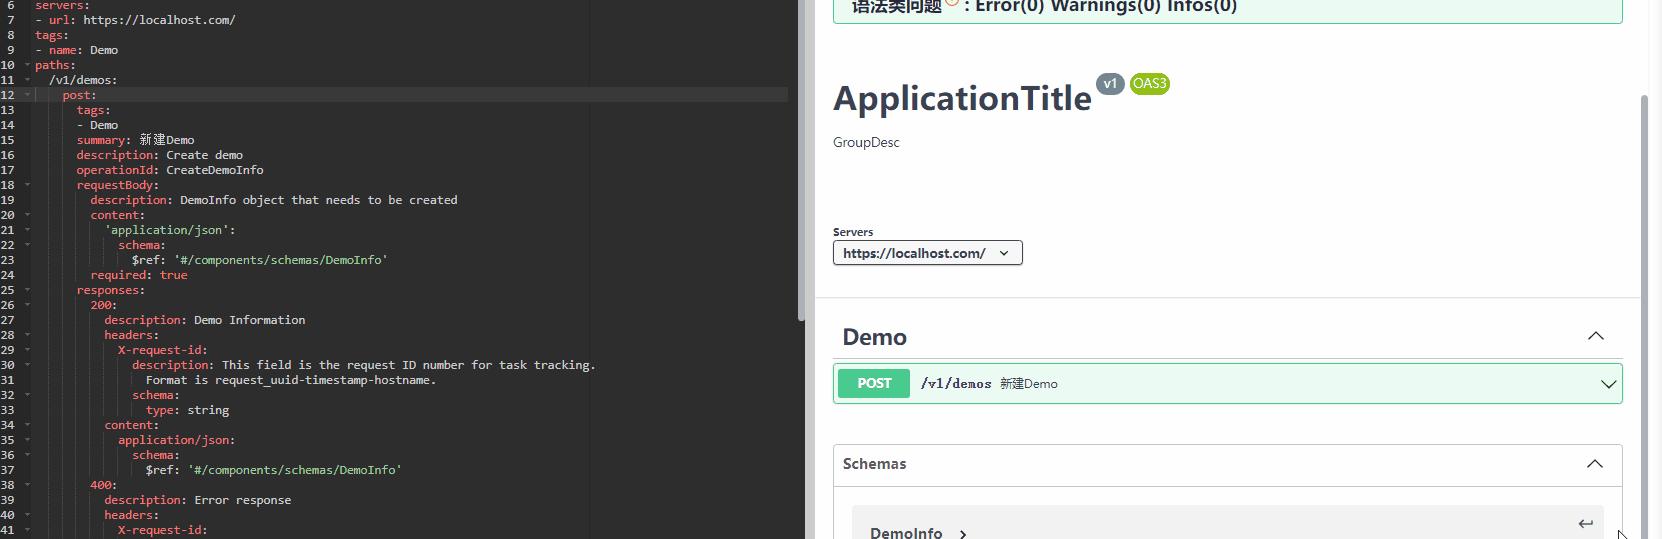Click the 'application/json:' key on line 35
The image size is (1662, 539).
click(177, 440)
